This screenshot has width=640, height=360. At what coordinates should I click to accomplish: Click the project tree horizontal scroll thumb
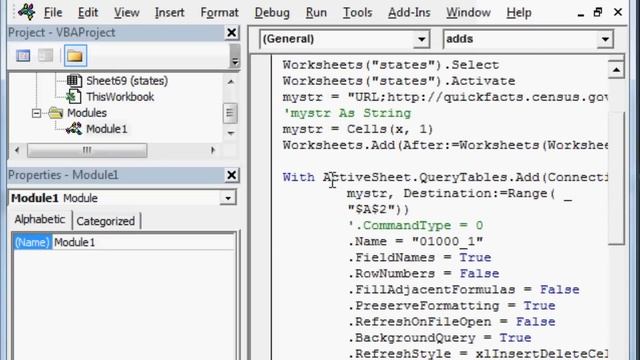tap(87, 150)
